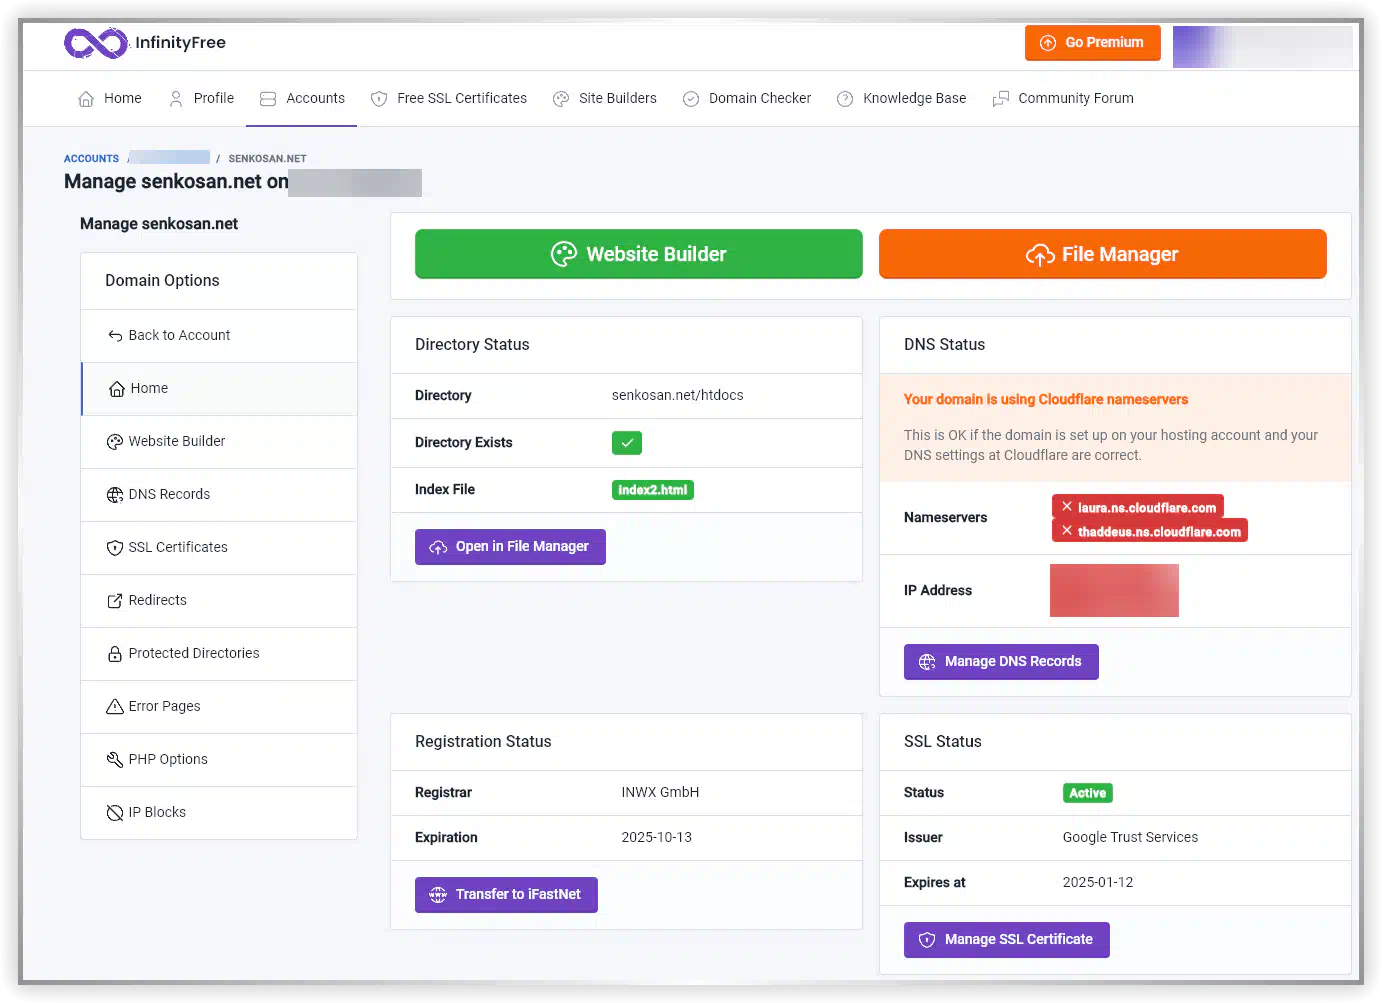Click the INWX GmbH registrar value
Image resolution: width=1382 pixels, height=1003 pixels.
pyautogui.click(x=660, y=792)
